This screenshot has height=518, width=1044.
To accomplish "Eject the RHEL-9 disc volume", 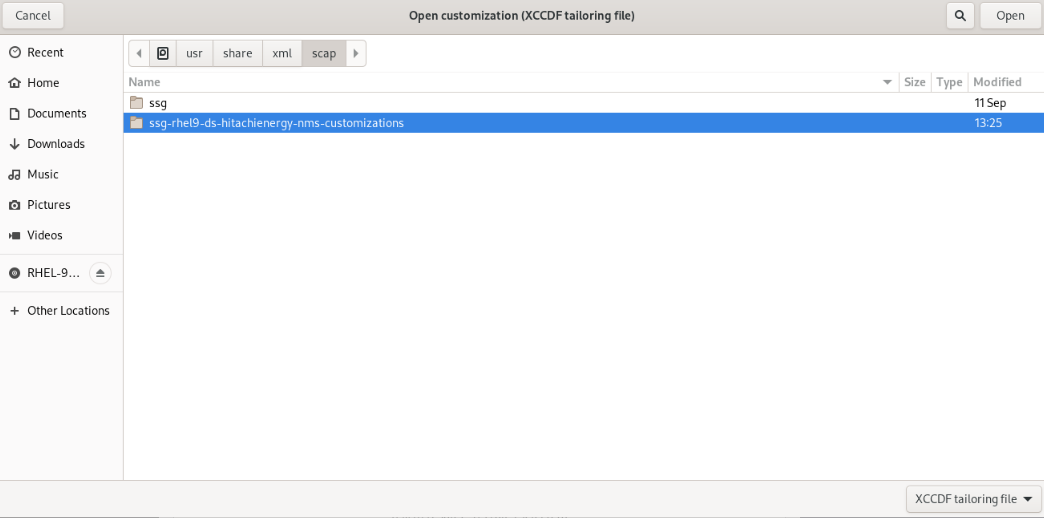I will point(100,273).
